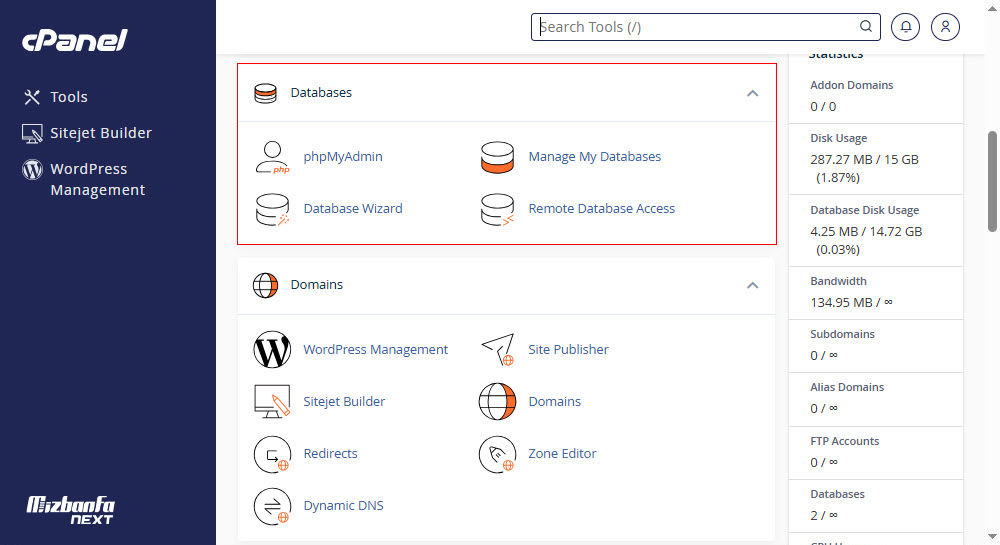Click the orange Domains globe icon
The height and width of the screenshot is (545, 1000).
tap(497, 402)
